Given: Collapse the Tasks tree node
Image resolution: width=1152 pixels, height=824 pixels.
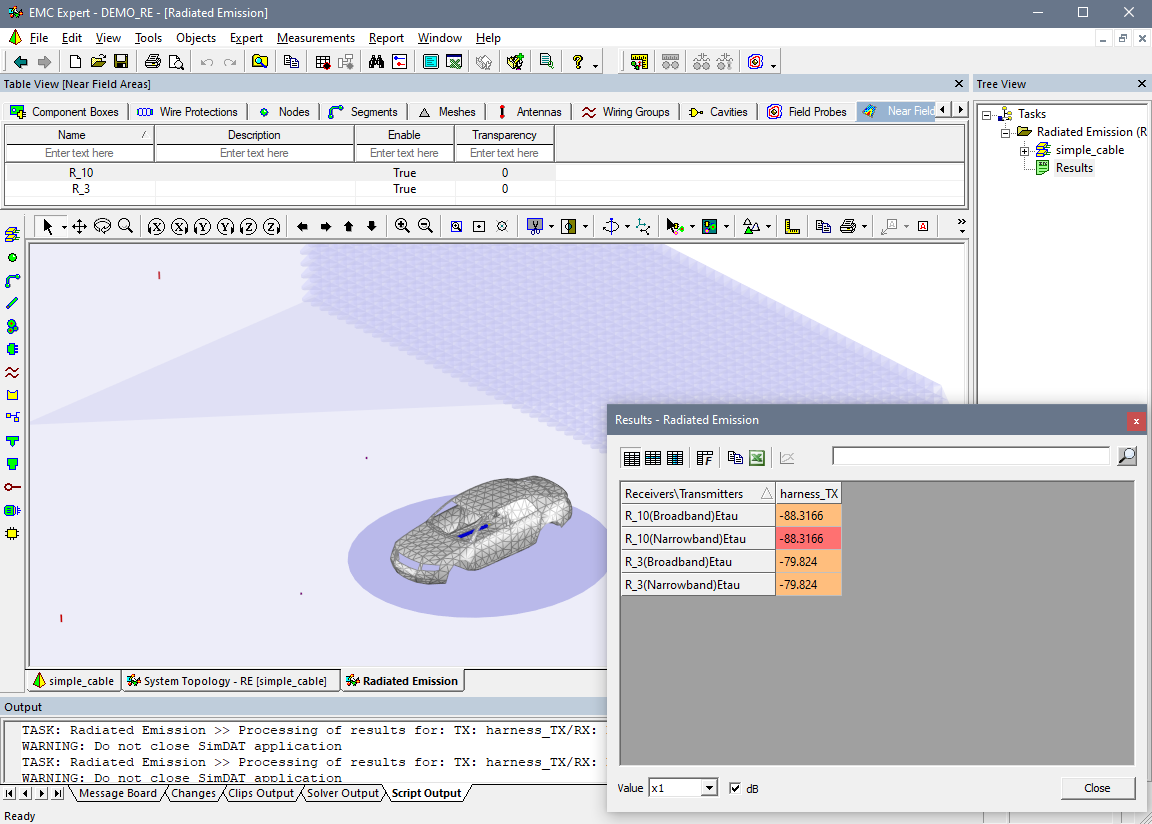Looking at the screenshot, I should (x=987, y=114).
